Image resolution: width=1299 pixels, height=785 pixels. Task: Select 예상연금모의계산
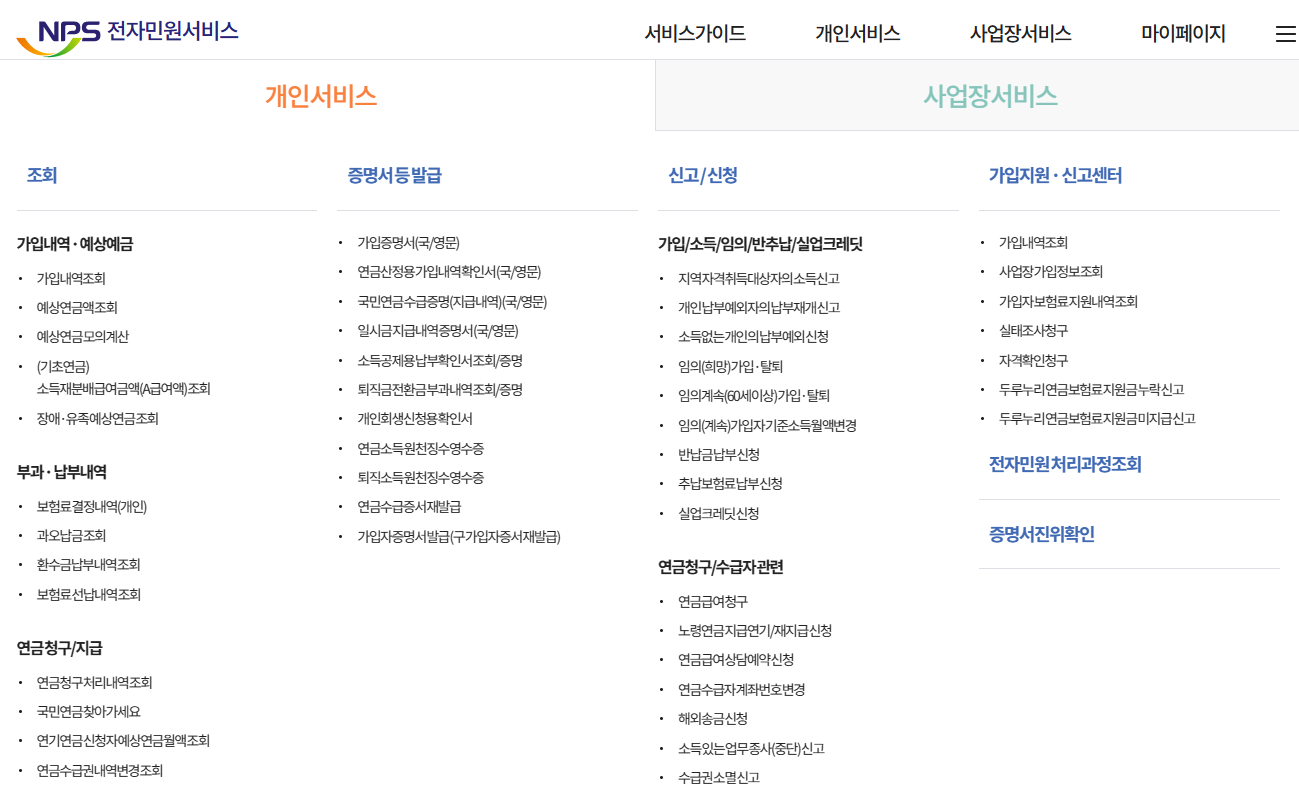click(x=82, y=337)
